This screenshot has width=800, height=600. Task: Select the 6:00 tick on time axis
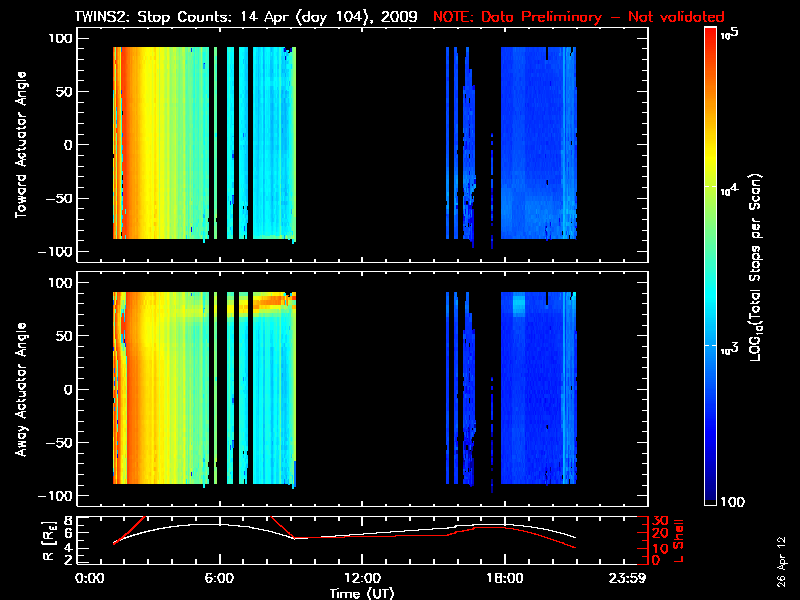pos(219,579)
